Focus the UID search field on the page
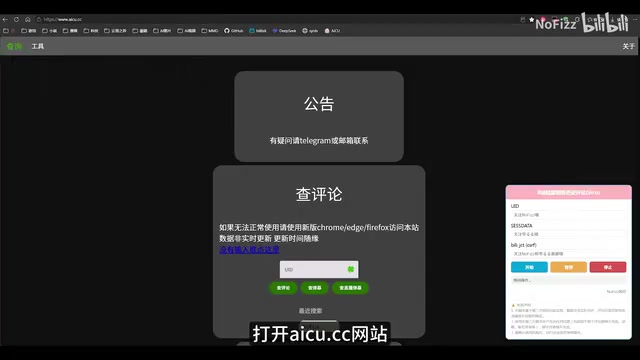The height and width of the screenshot is (360, 640). (x=319, y=269)
